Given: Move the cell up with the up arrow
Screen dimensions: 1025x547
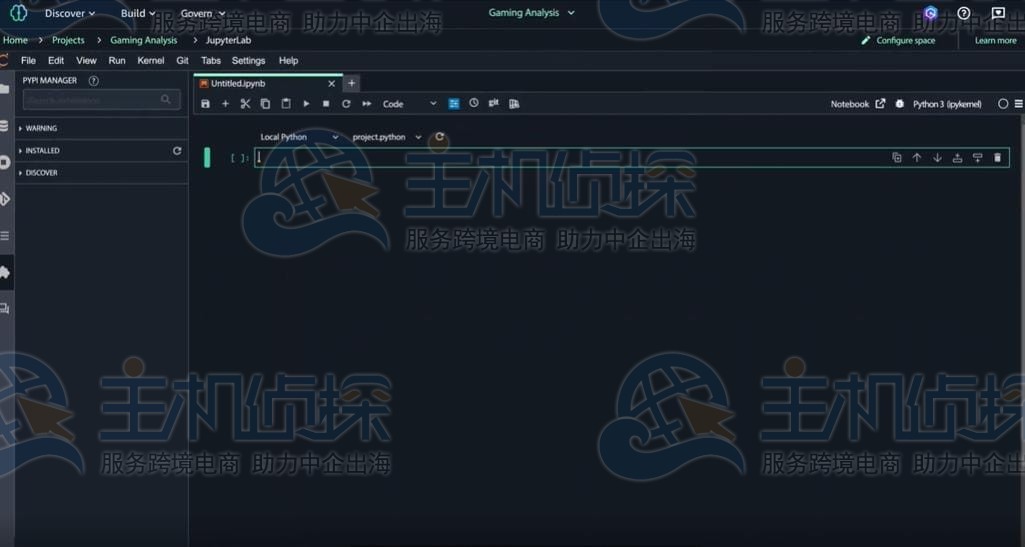Looking at the screenshot, I should [916, 157].
